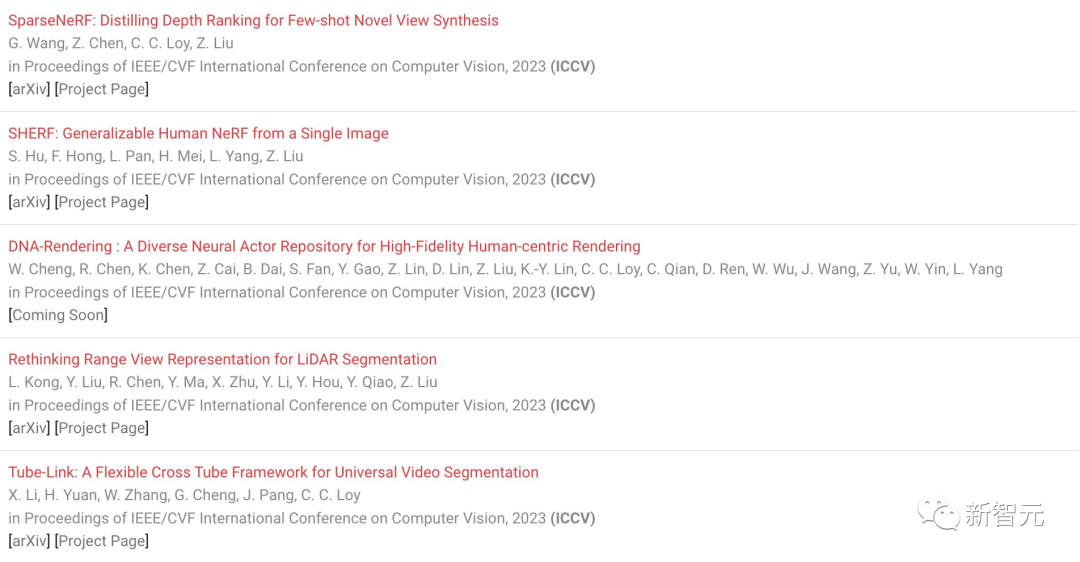Image resolution: width=1080 pixels, height=562 pixels.
Task: Open the SparseNeRF paper title link
Action: (253, 21)
